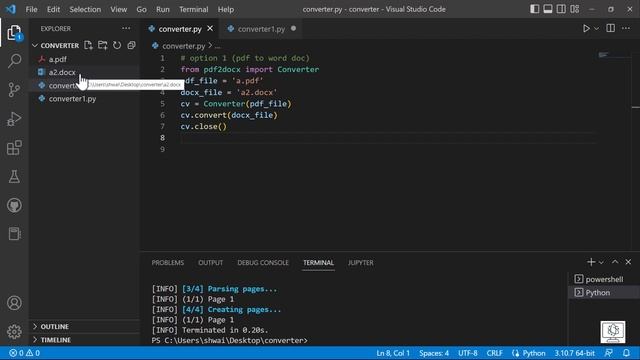This screenshot has height=360, width=640.
Task: Open Explorer views and more actions menu
Action: [x=126, y=28]
